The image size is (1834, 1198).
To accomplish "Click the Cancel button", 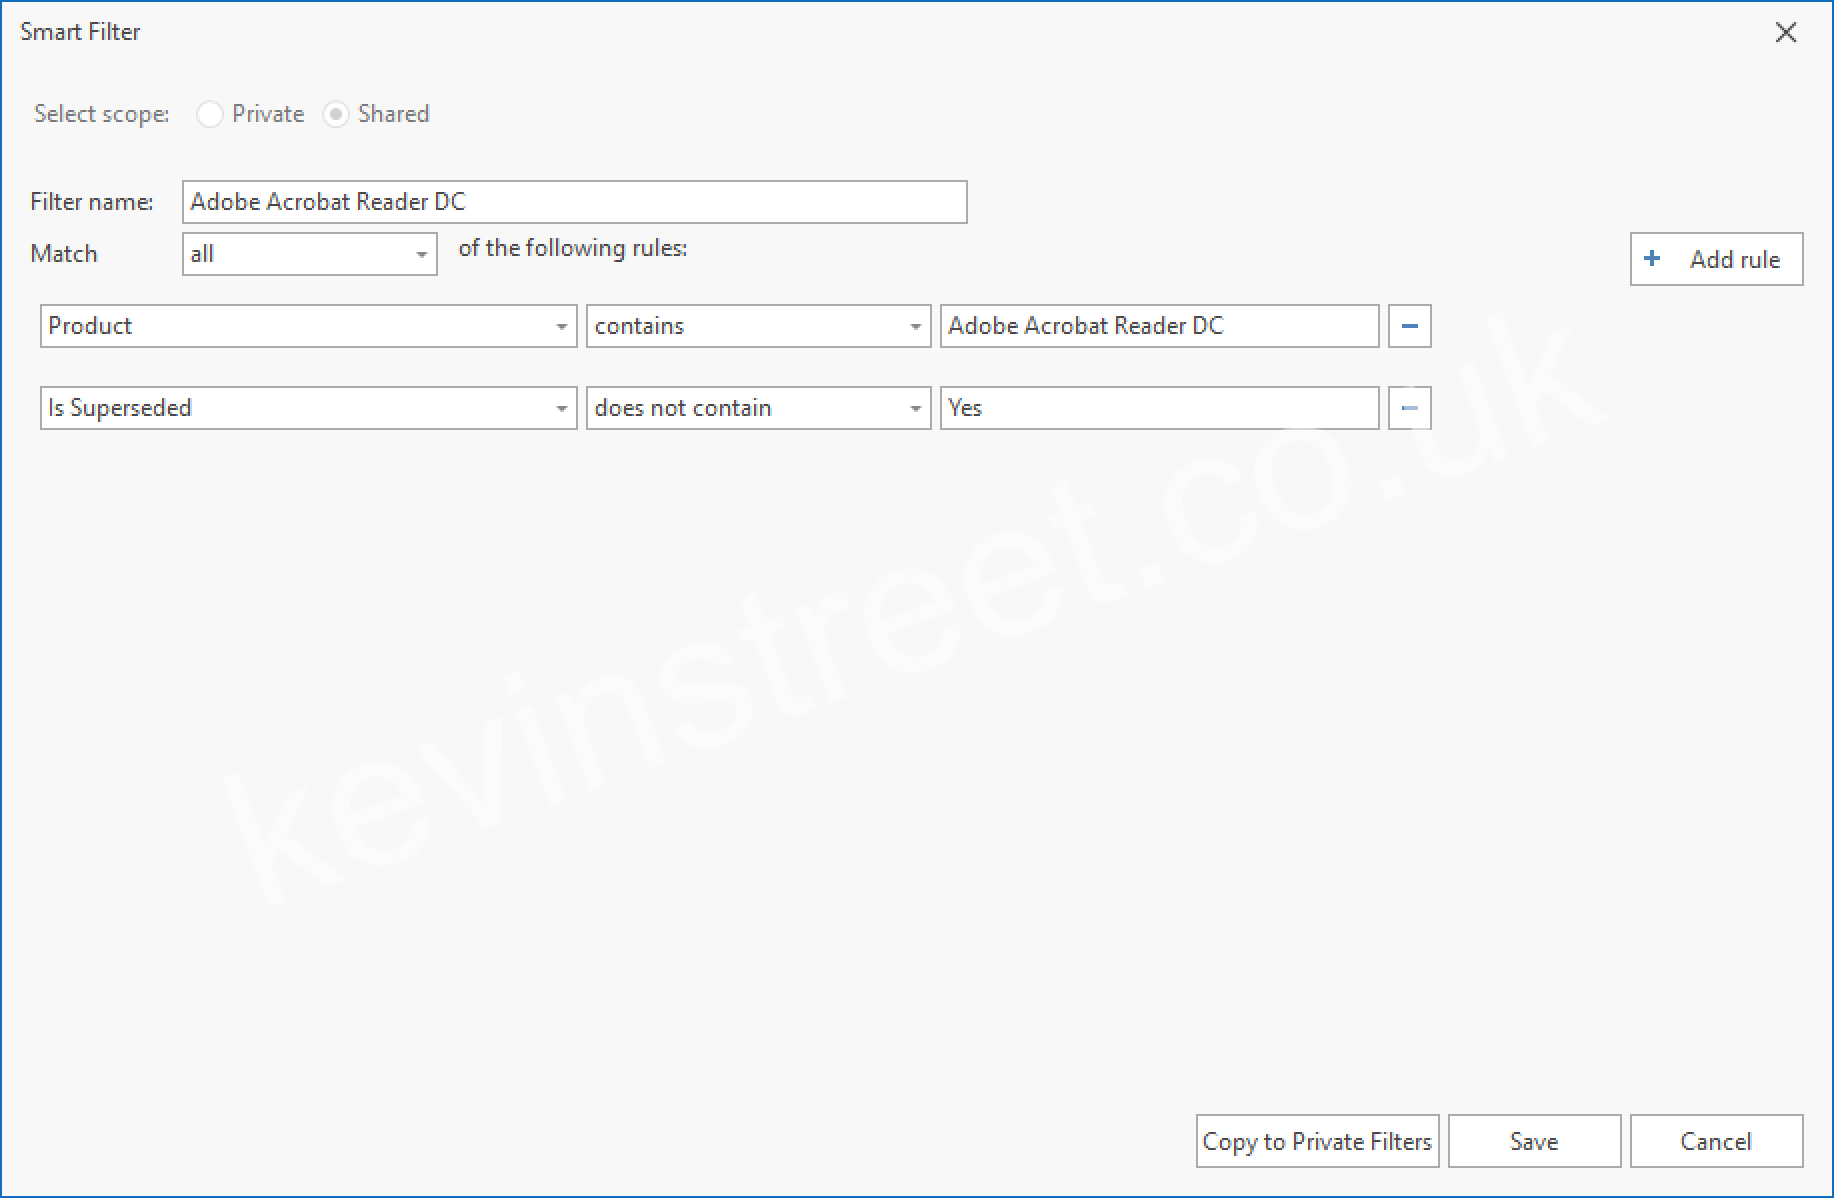I will click(1716, 1141).
